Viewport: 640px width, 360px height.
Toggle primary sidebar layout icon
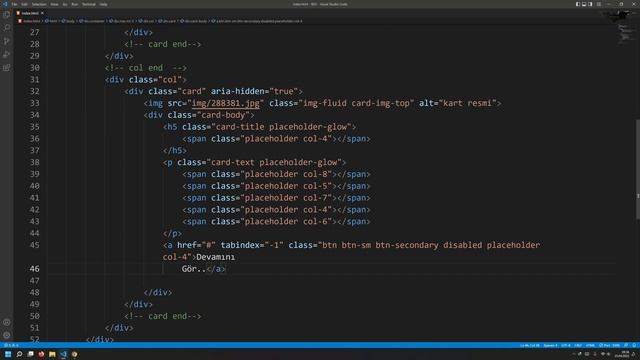(x=578, y=4)
